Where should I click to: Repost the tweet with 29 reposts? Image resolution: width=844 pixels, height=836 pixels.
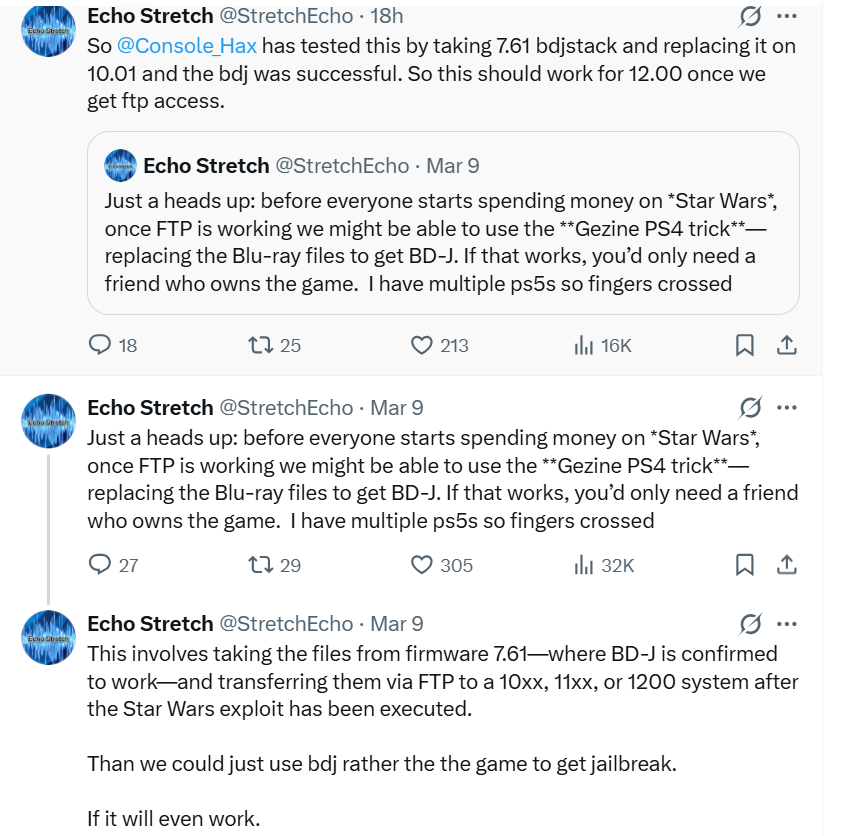point(262,565)
